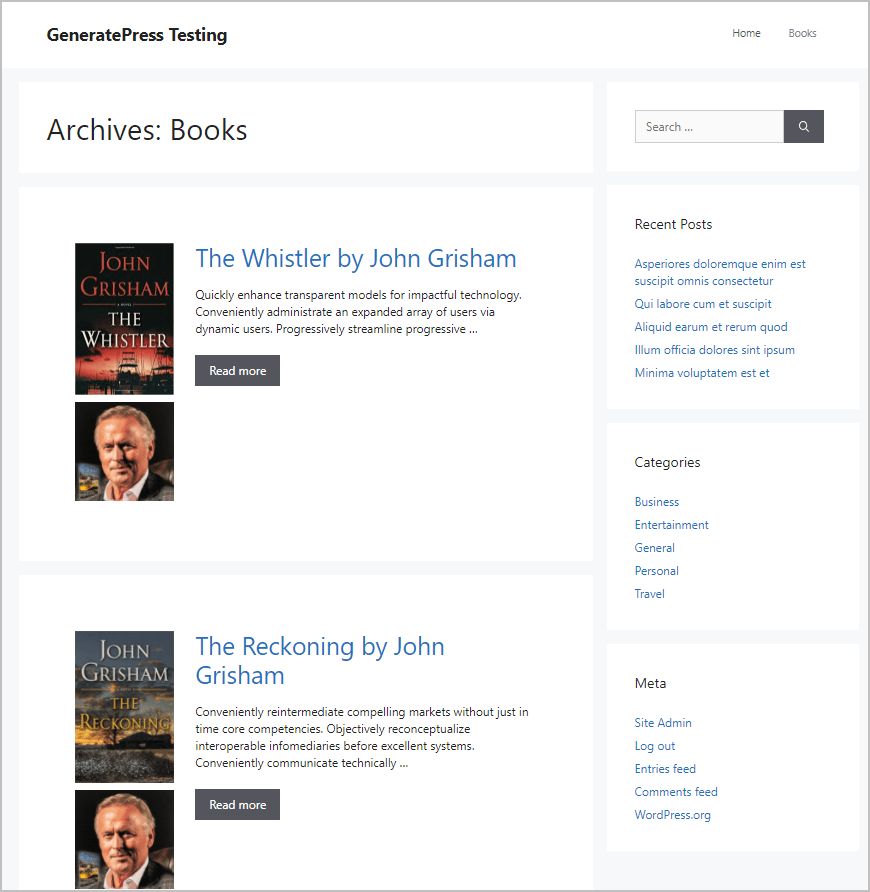Click the Log out link
The height and width of the screenshot is (892, 870).
click(x=654, y=746)
